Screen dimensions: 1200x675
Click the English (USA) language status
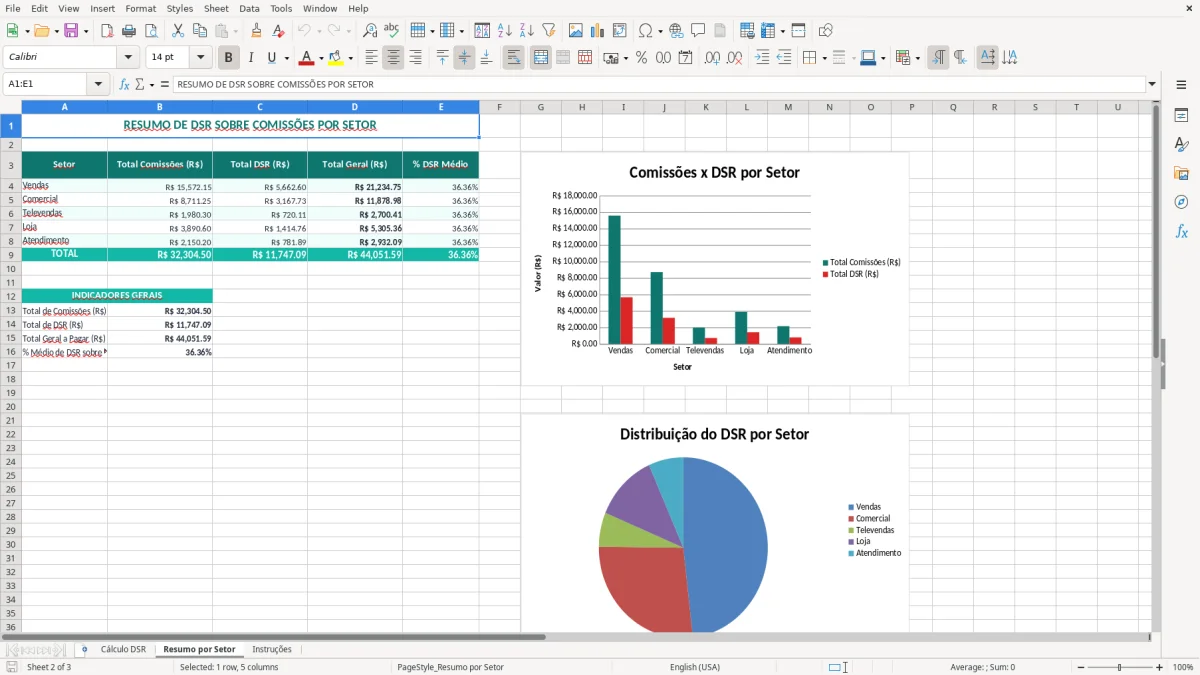tap(695, 667)
